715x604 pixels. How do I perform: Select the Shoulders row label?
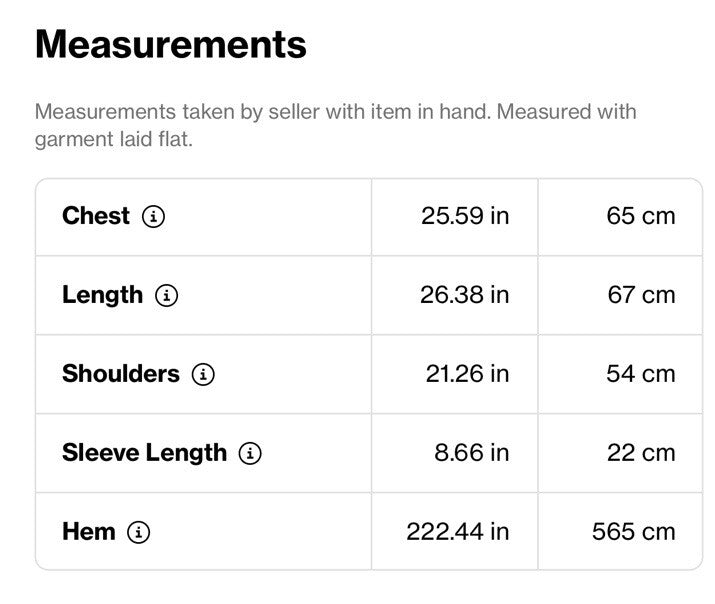(x=121, y=374)
